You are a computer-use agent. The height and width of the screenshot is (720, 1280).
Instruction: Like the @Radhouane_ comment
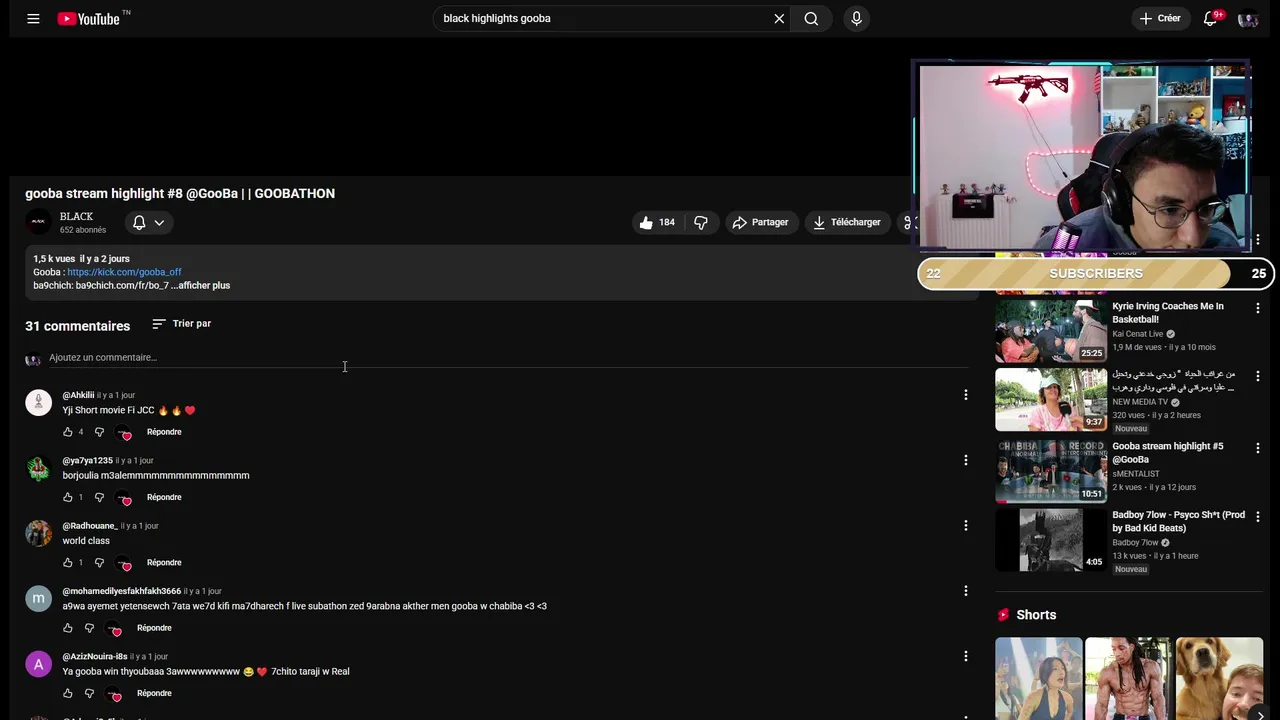[68, 562]
